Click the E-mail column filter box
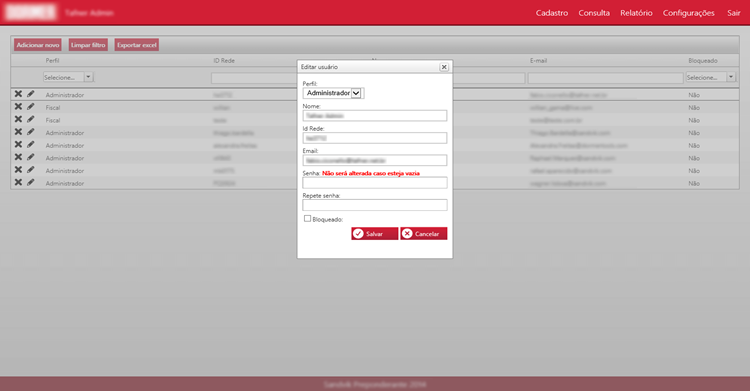The width and height of the screenshot is (750, 391). 605,78
